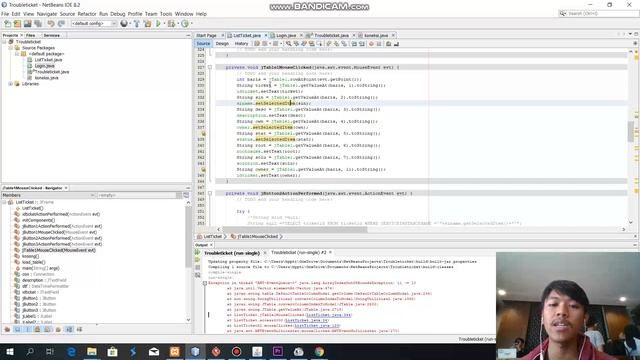Switch to the Troubleticket.java editor tab
This screenshot has height=360, width=640.
point(331,36)
